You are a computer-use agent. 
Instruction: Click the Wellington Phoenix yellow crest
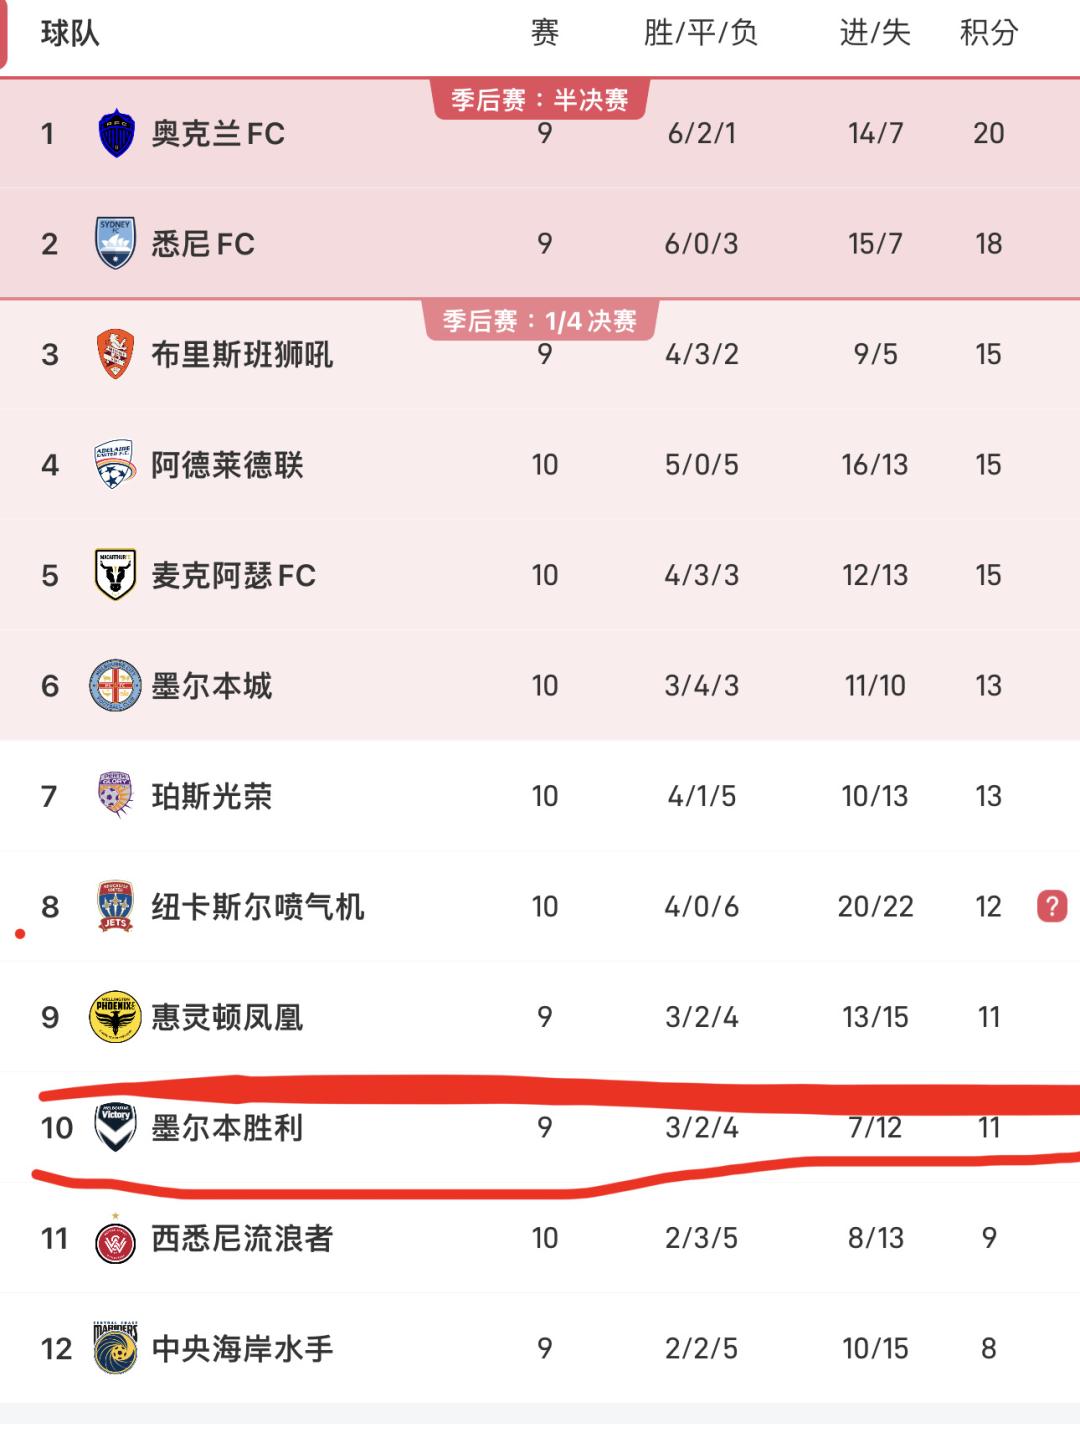[116, 1017]
